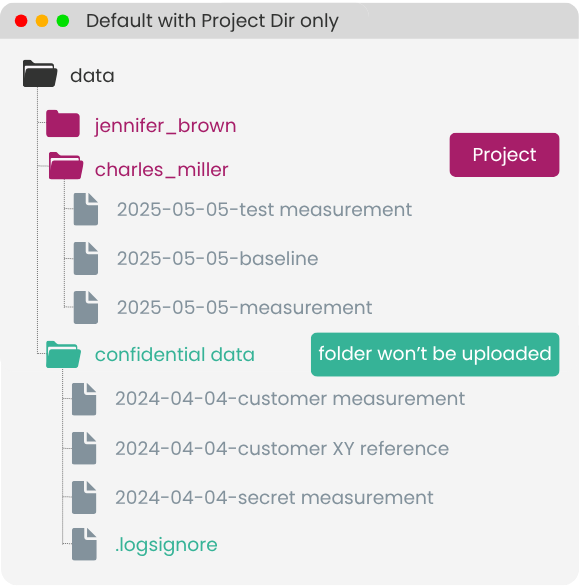This screenshot has height=586, width=580.
Task: Click file icon next to 2024-04-04-secret measurement
Action: click(x=84, y=497)
